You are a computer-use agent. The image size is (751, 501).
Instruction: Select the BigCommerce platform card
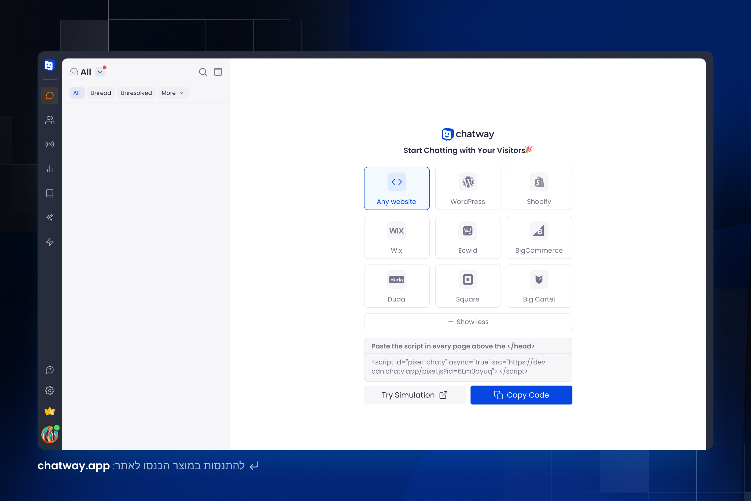[x=539, y=237]
